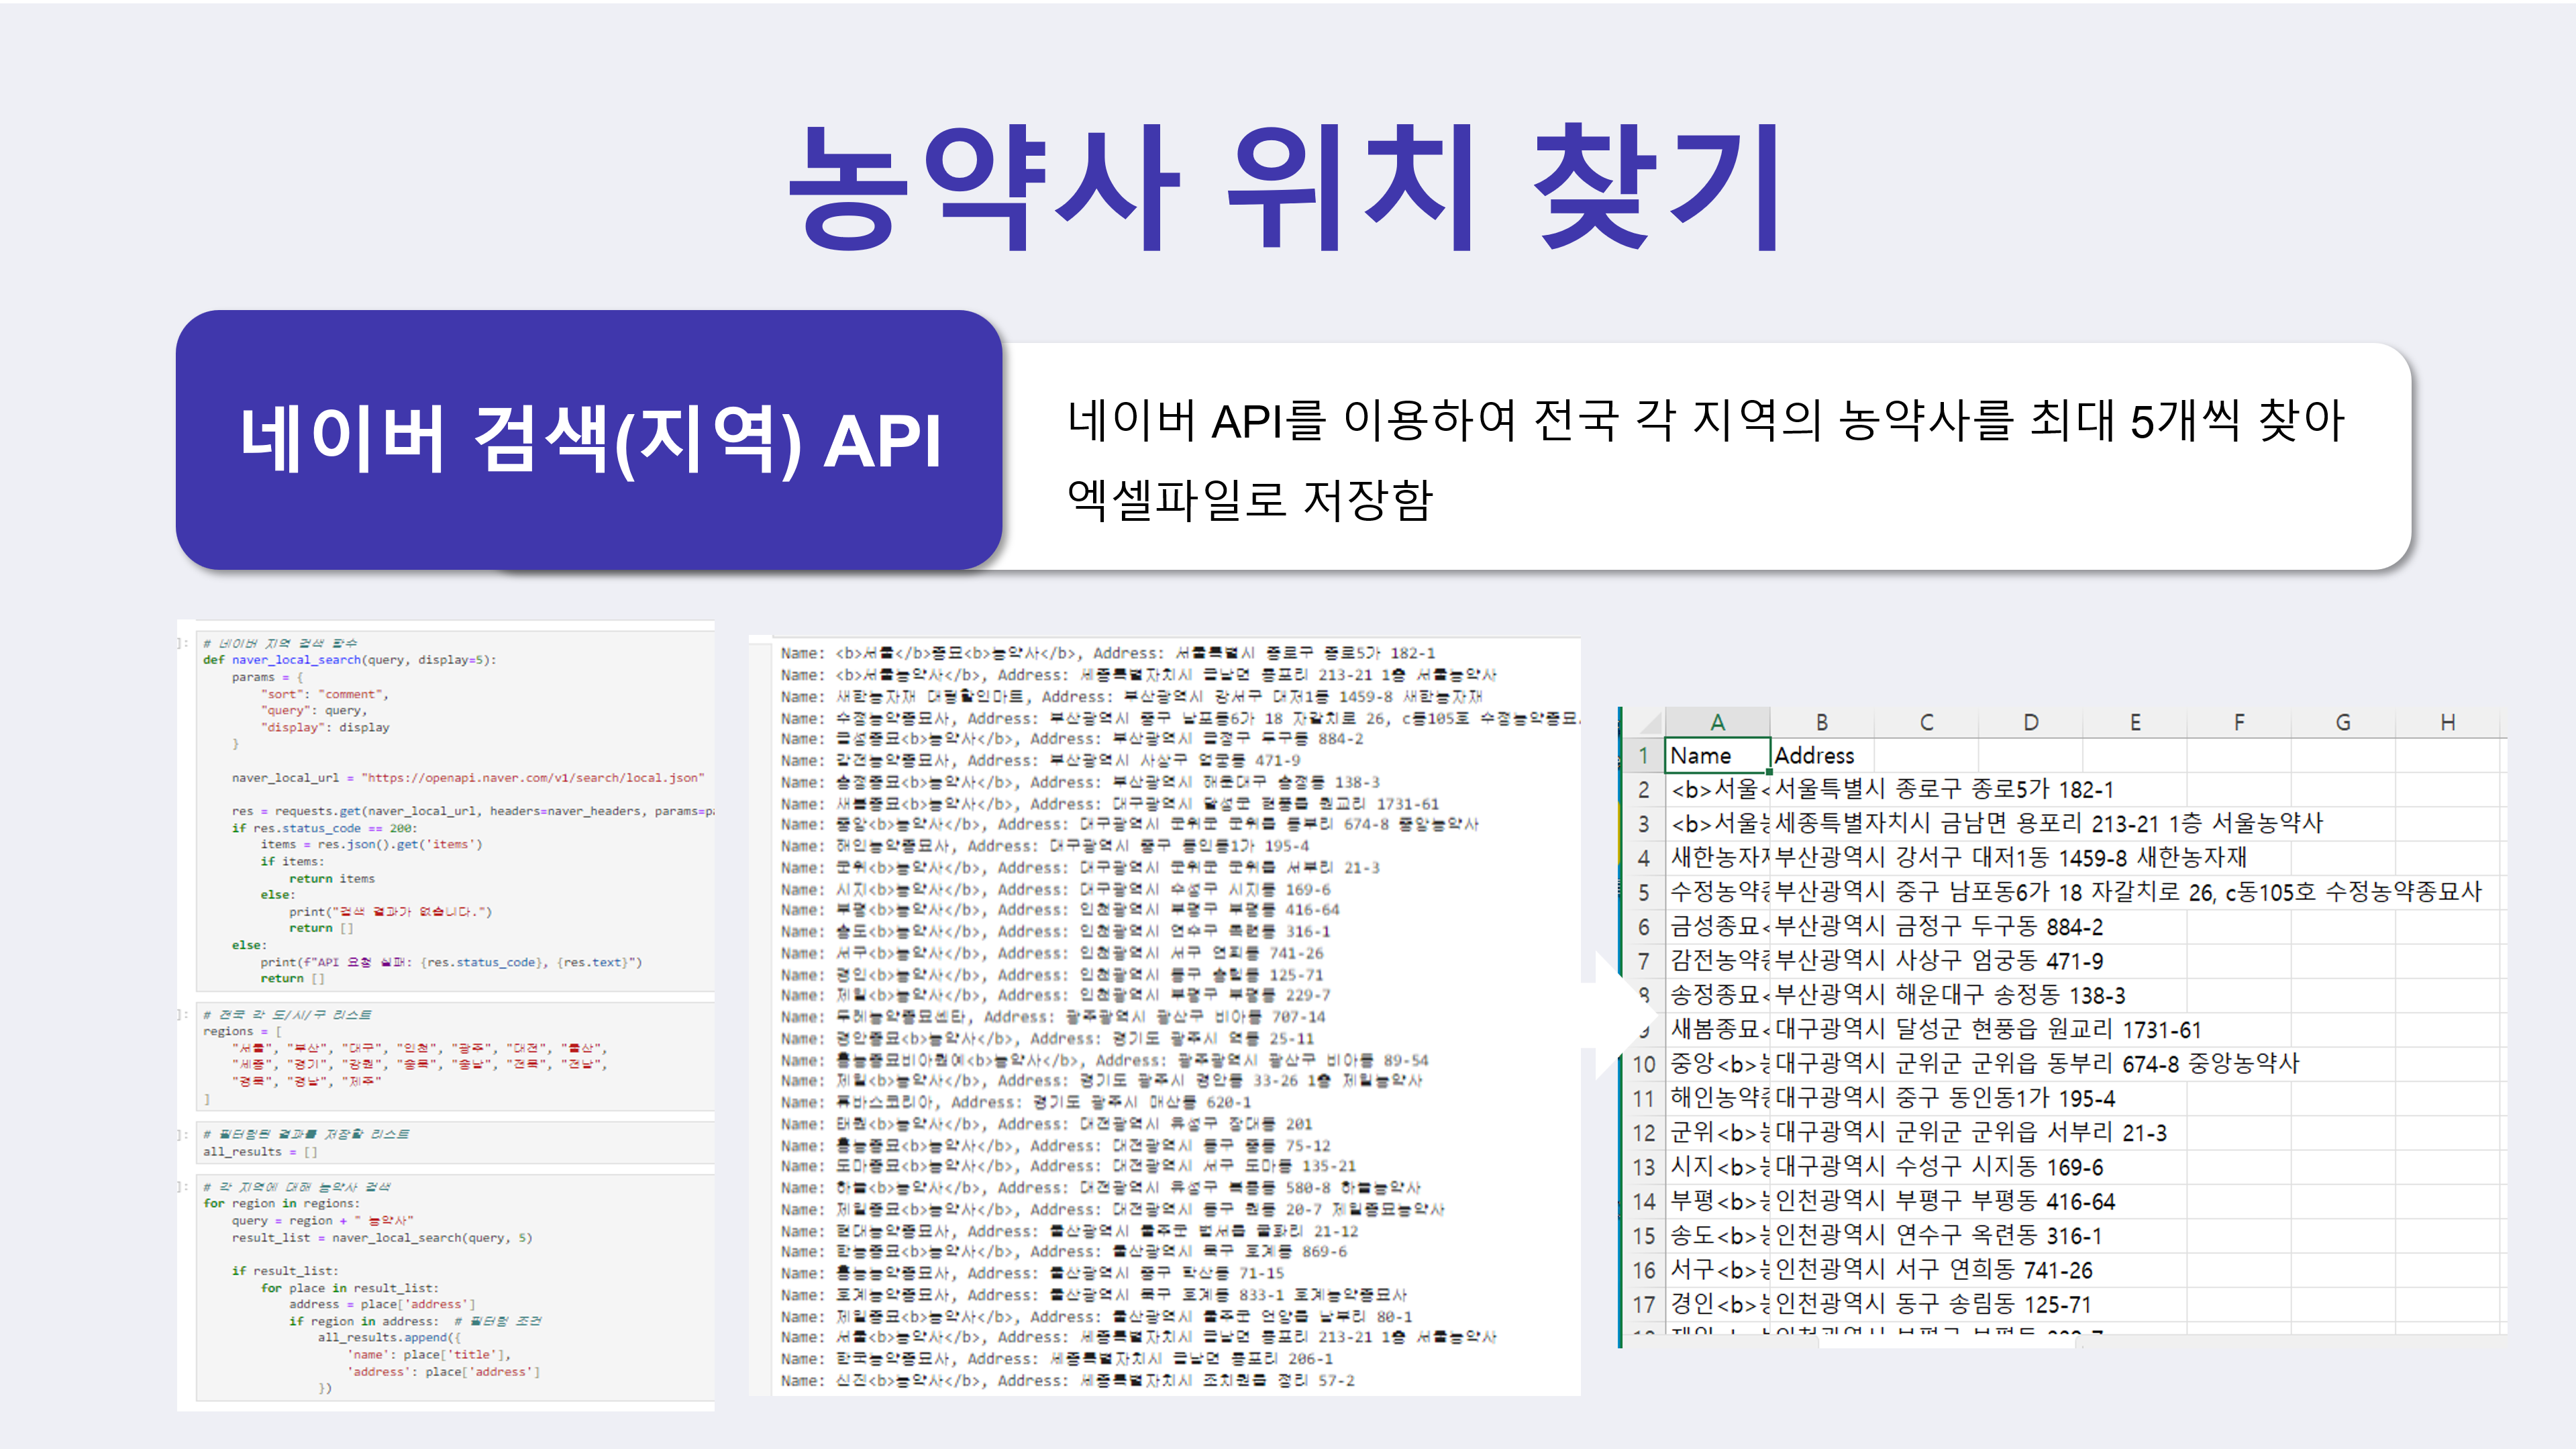
Task: Click the first Name output line in results
Action: [x=1107, y=653]
